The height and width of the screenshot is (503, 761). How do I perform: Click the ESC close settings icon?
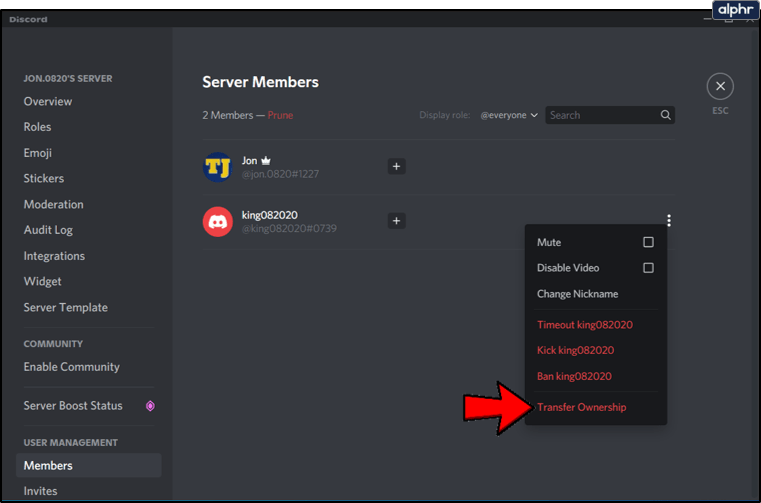[719, 87]
